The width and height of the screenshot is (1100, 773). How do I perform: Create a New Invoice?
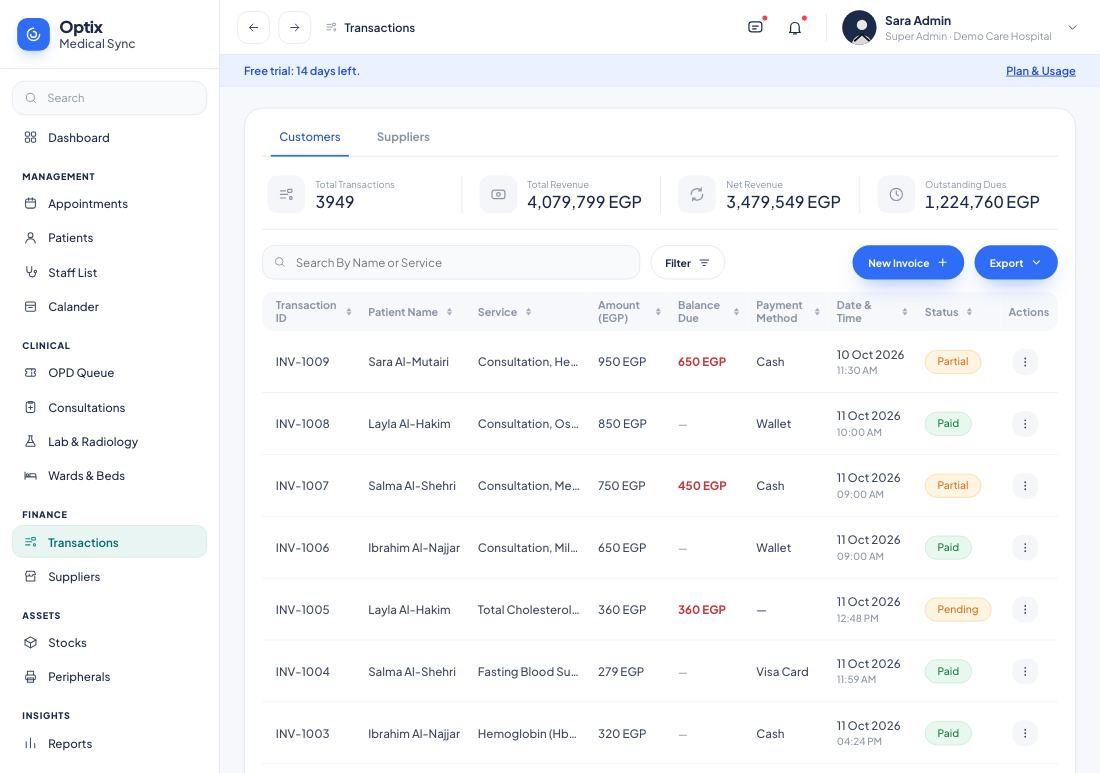pos(908,262)
